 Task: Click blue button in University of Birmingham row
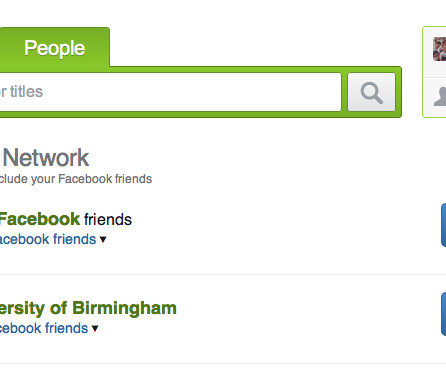pos(443,314)
